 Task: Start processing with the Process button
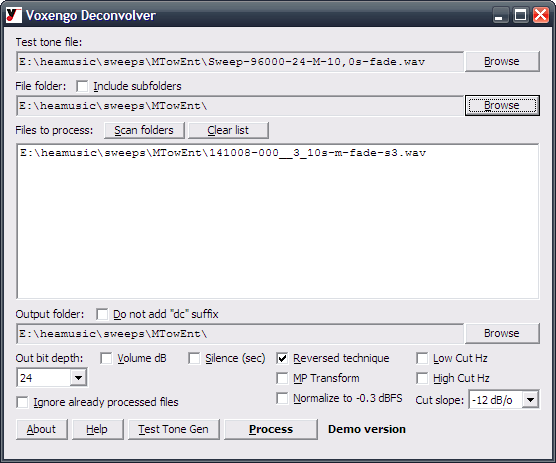(x=271, y=429)
